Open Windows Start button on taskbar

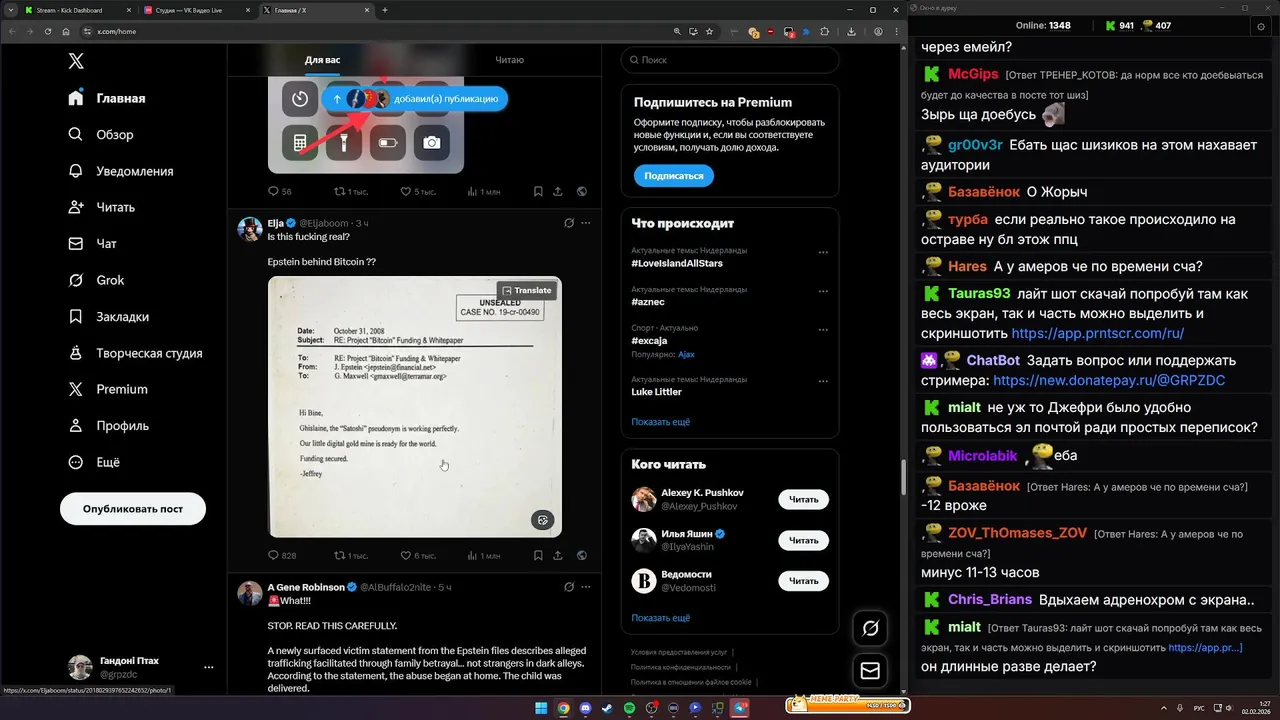[x=541, y=708]
